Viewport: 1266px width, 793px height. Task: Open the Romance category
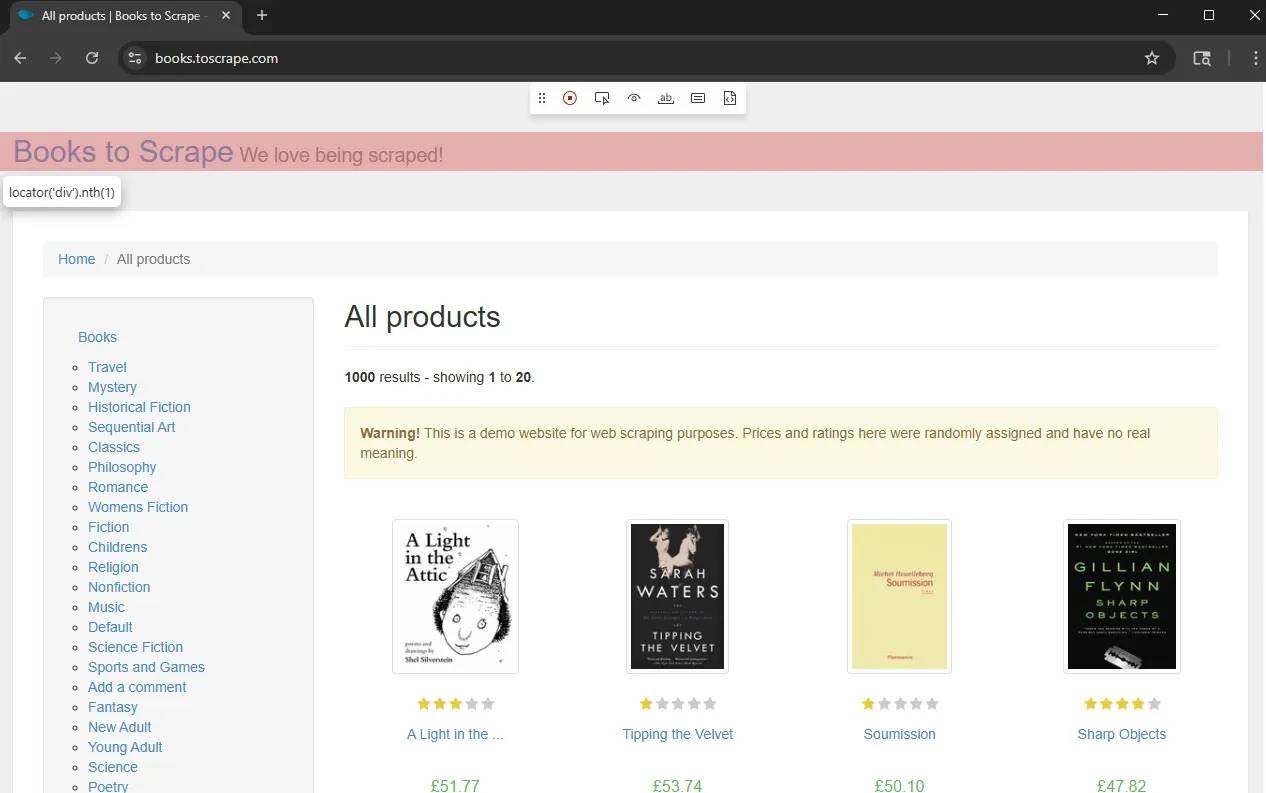(x=118, y=487)
